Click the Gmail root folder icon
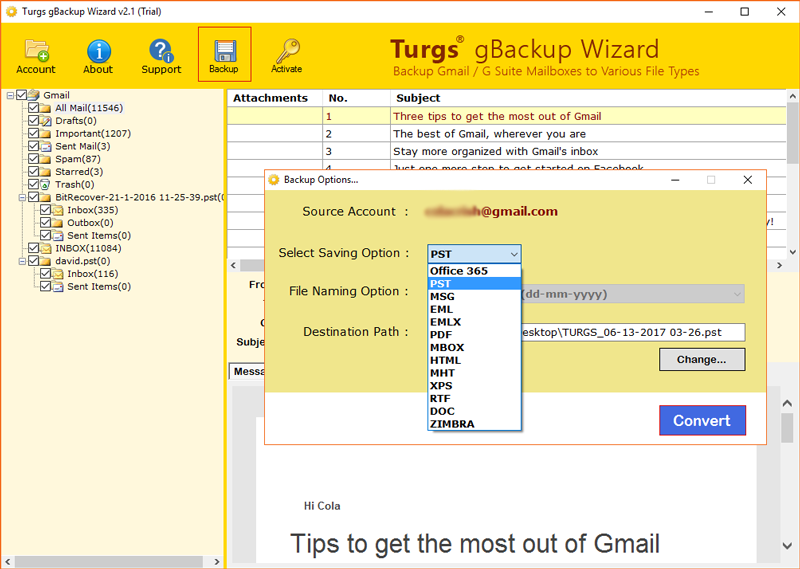The height and width of the screenshot is (569, 800). (x=34, y=95)
